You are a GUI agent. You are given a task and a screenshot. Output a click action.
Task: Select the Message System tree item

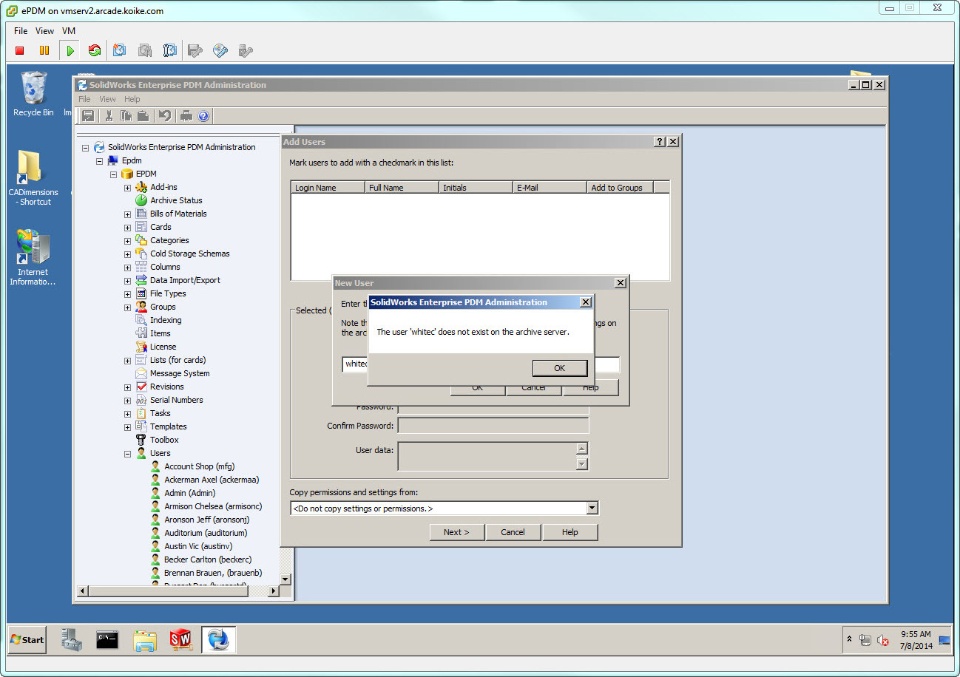tap(180, 373)
